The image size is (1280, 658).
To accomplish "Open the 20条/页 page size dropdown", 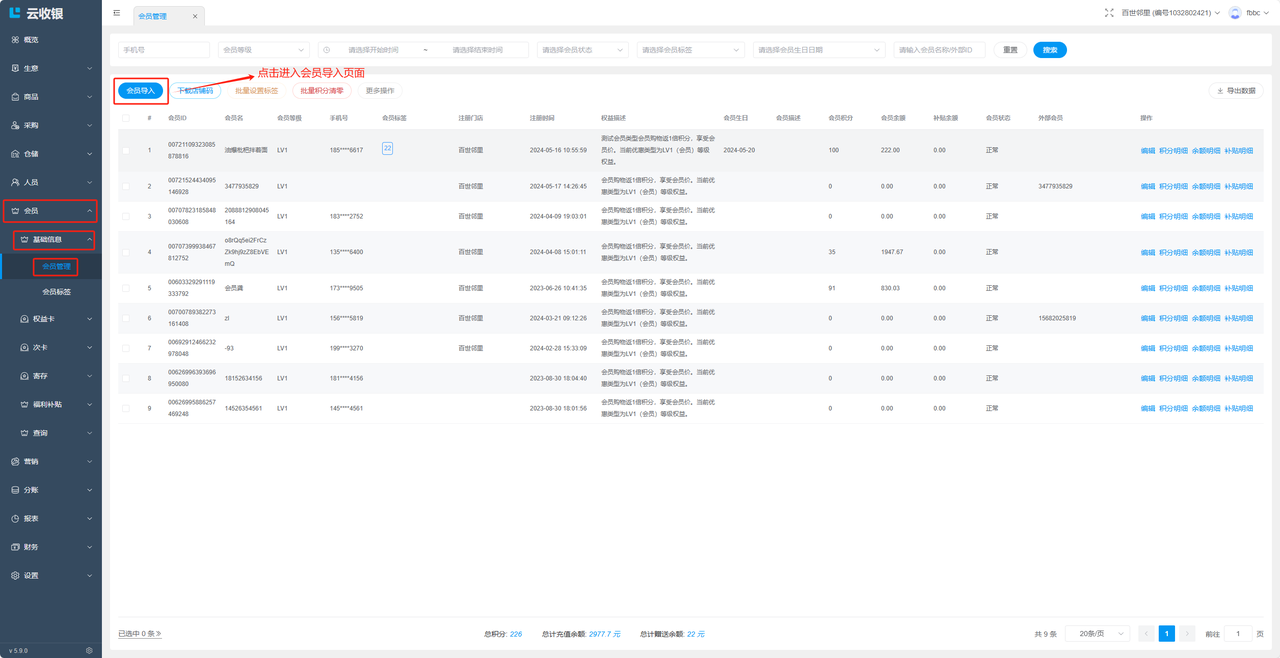I will [x=1097, y=634].
